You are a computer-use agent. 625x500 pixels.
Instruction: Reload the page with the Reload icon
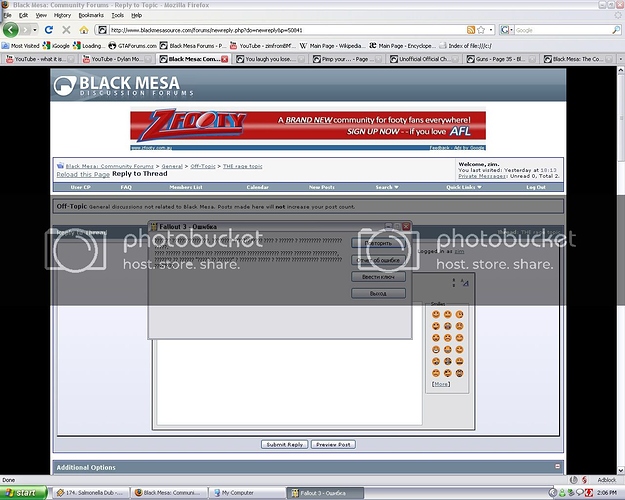[49, 30]
